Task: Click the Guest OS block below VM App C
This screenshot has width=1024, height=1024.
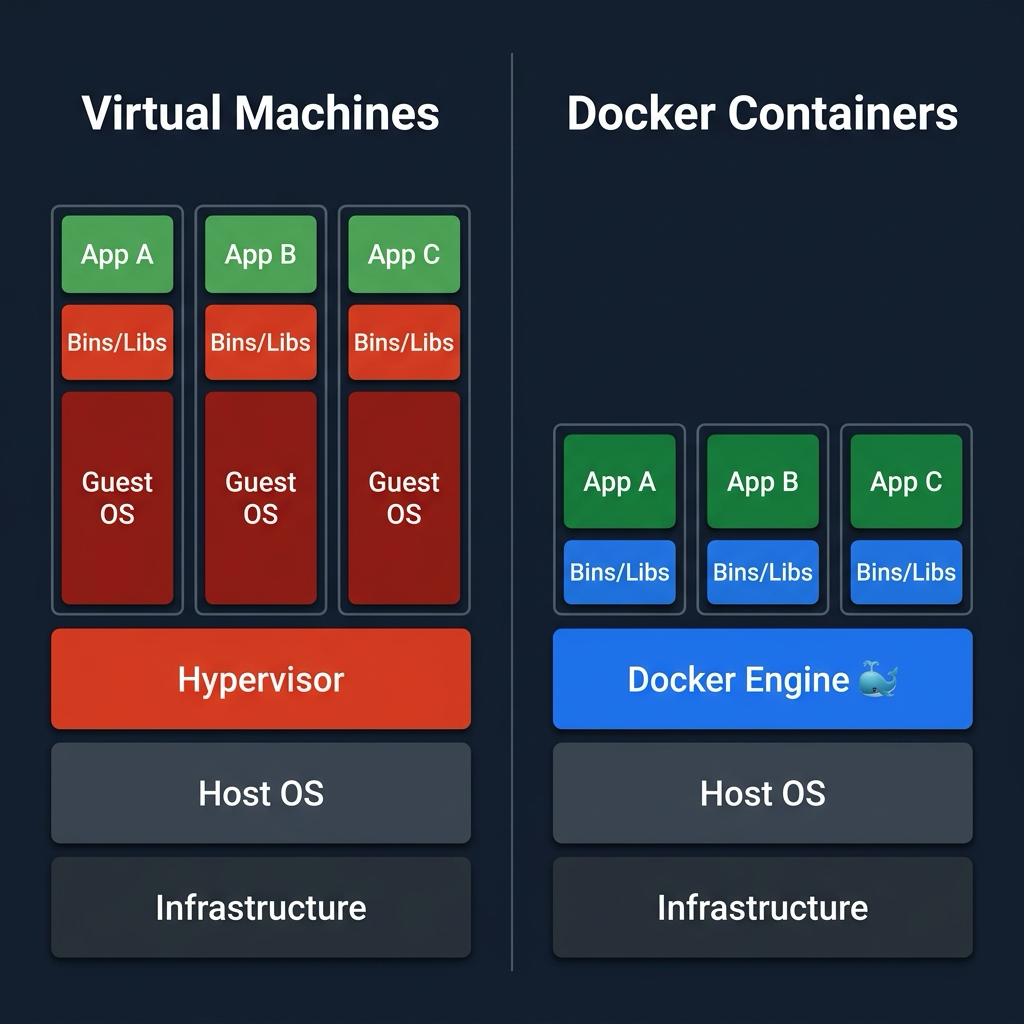Action: pyautogui.click(x=404, y=498)
